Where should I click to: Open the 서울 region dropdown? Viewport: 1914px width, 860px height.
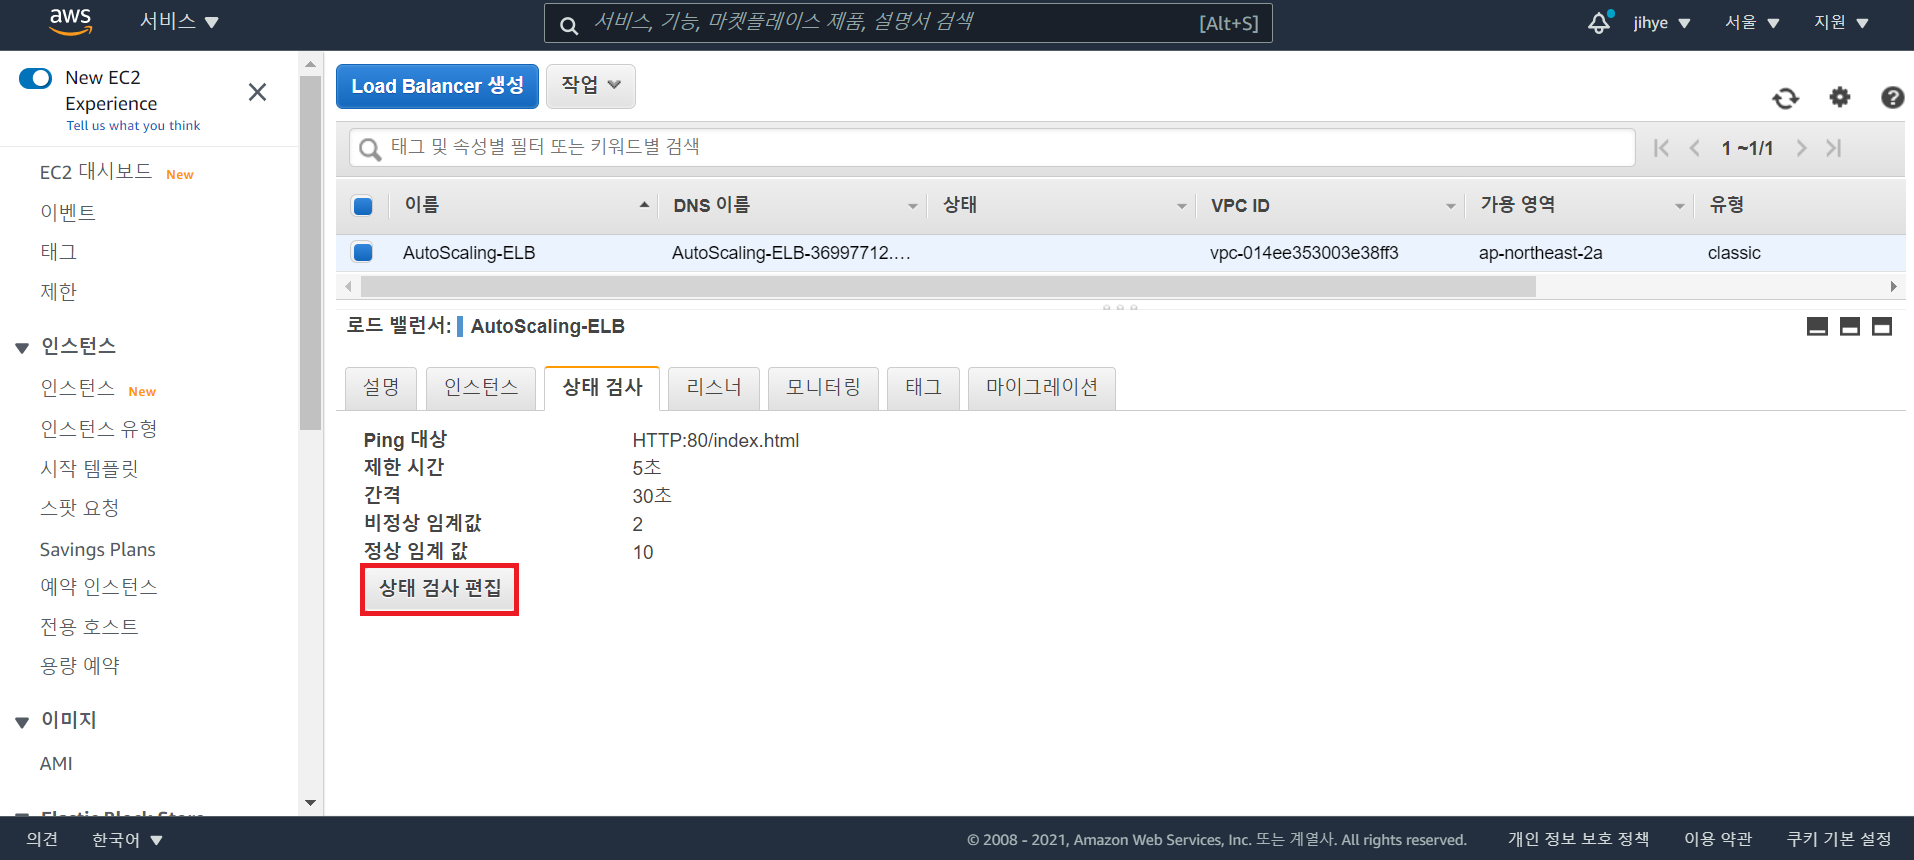point(1752,22)
